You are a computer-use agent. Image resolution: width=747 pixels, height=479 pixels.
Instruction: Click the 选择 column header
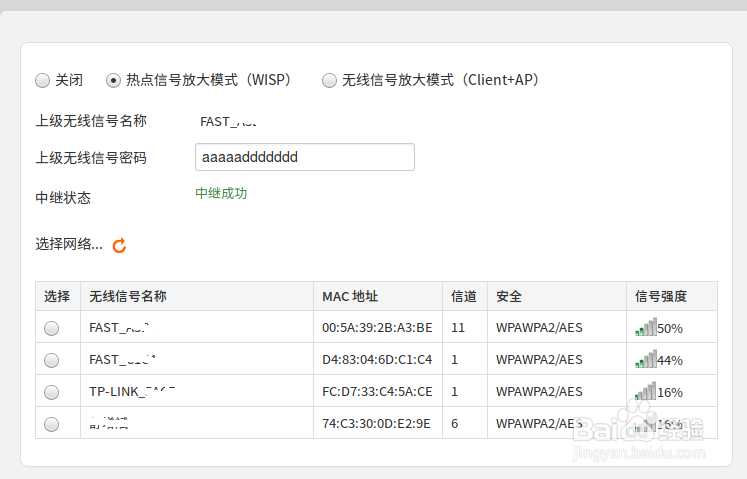pyautogui.click(x=57, y=296)
